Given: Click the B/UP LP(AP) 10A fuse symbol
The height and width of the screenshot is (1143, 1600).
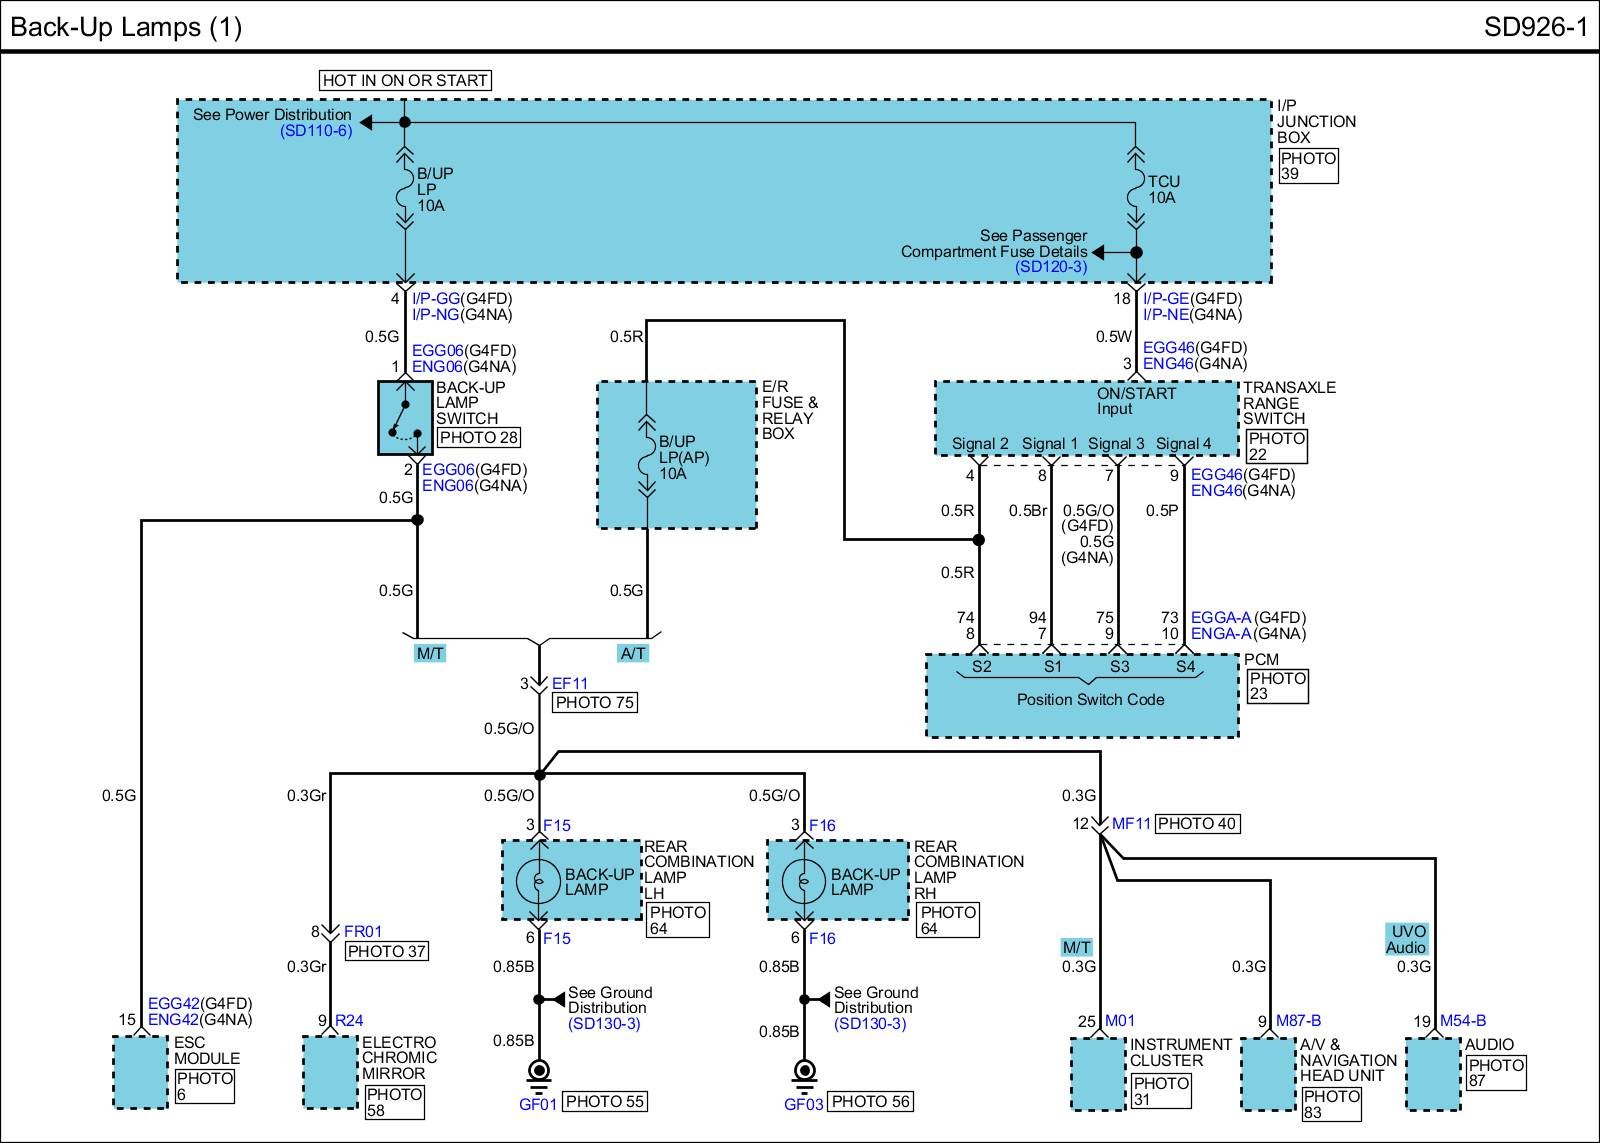Looking at the screenshot, I should click(647, 457).
